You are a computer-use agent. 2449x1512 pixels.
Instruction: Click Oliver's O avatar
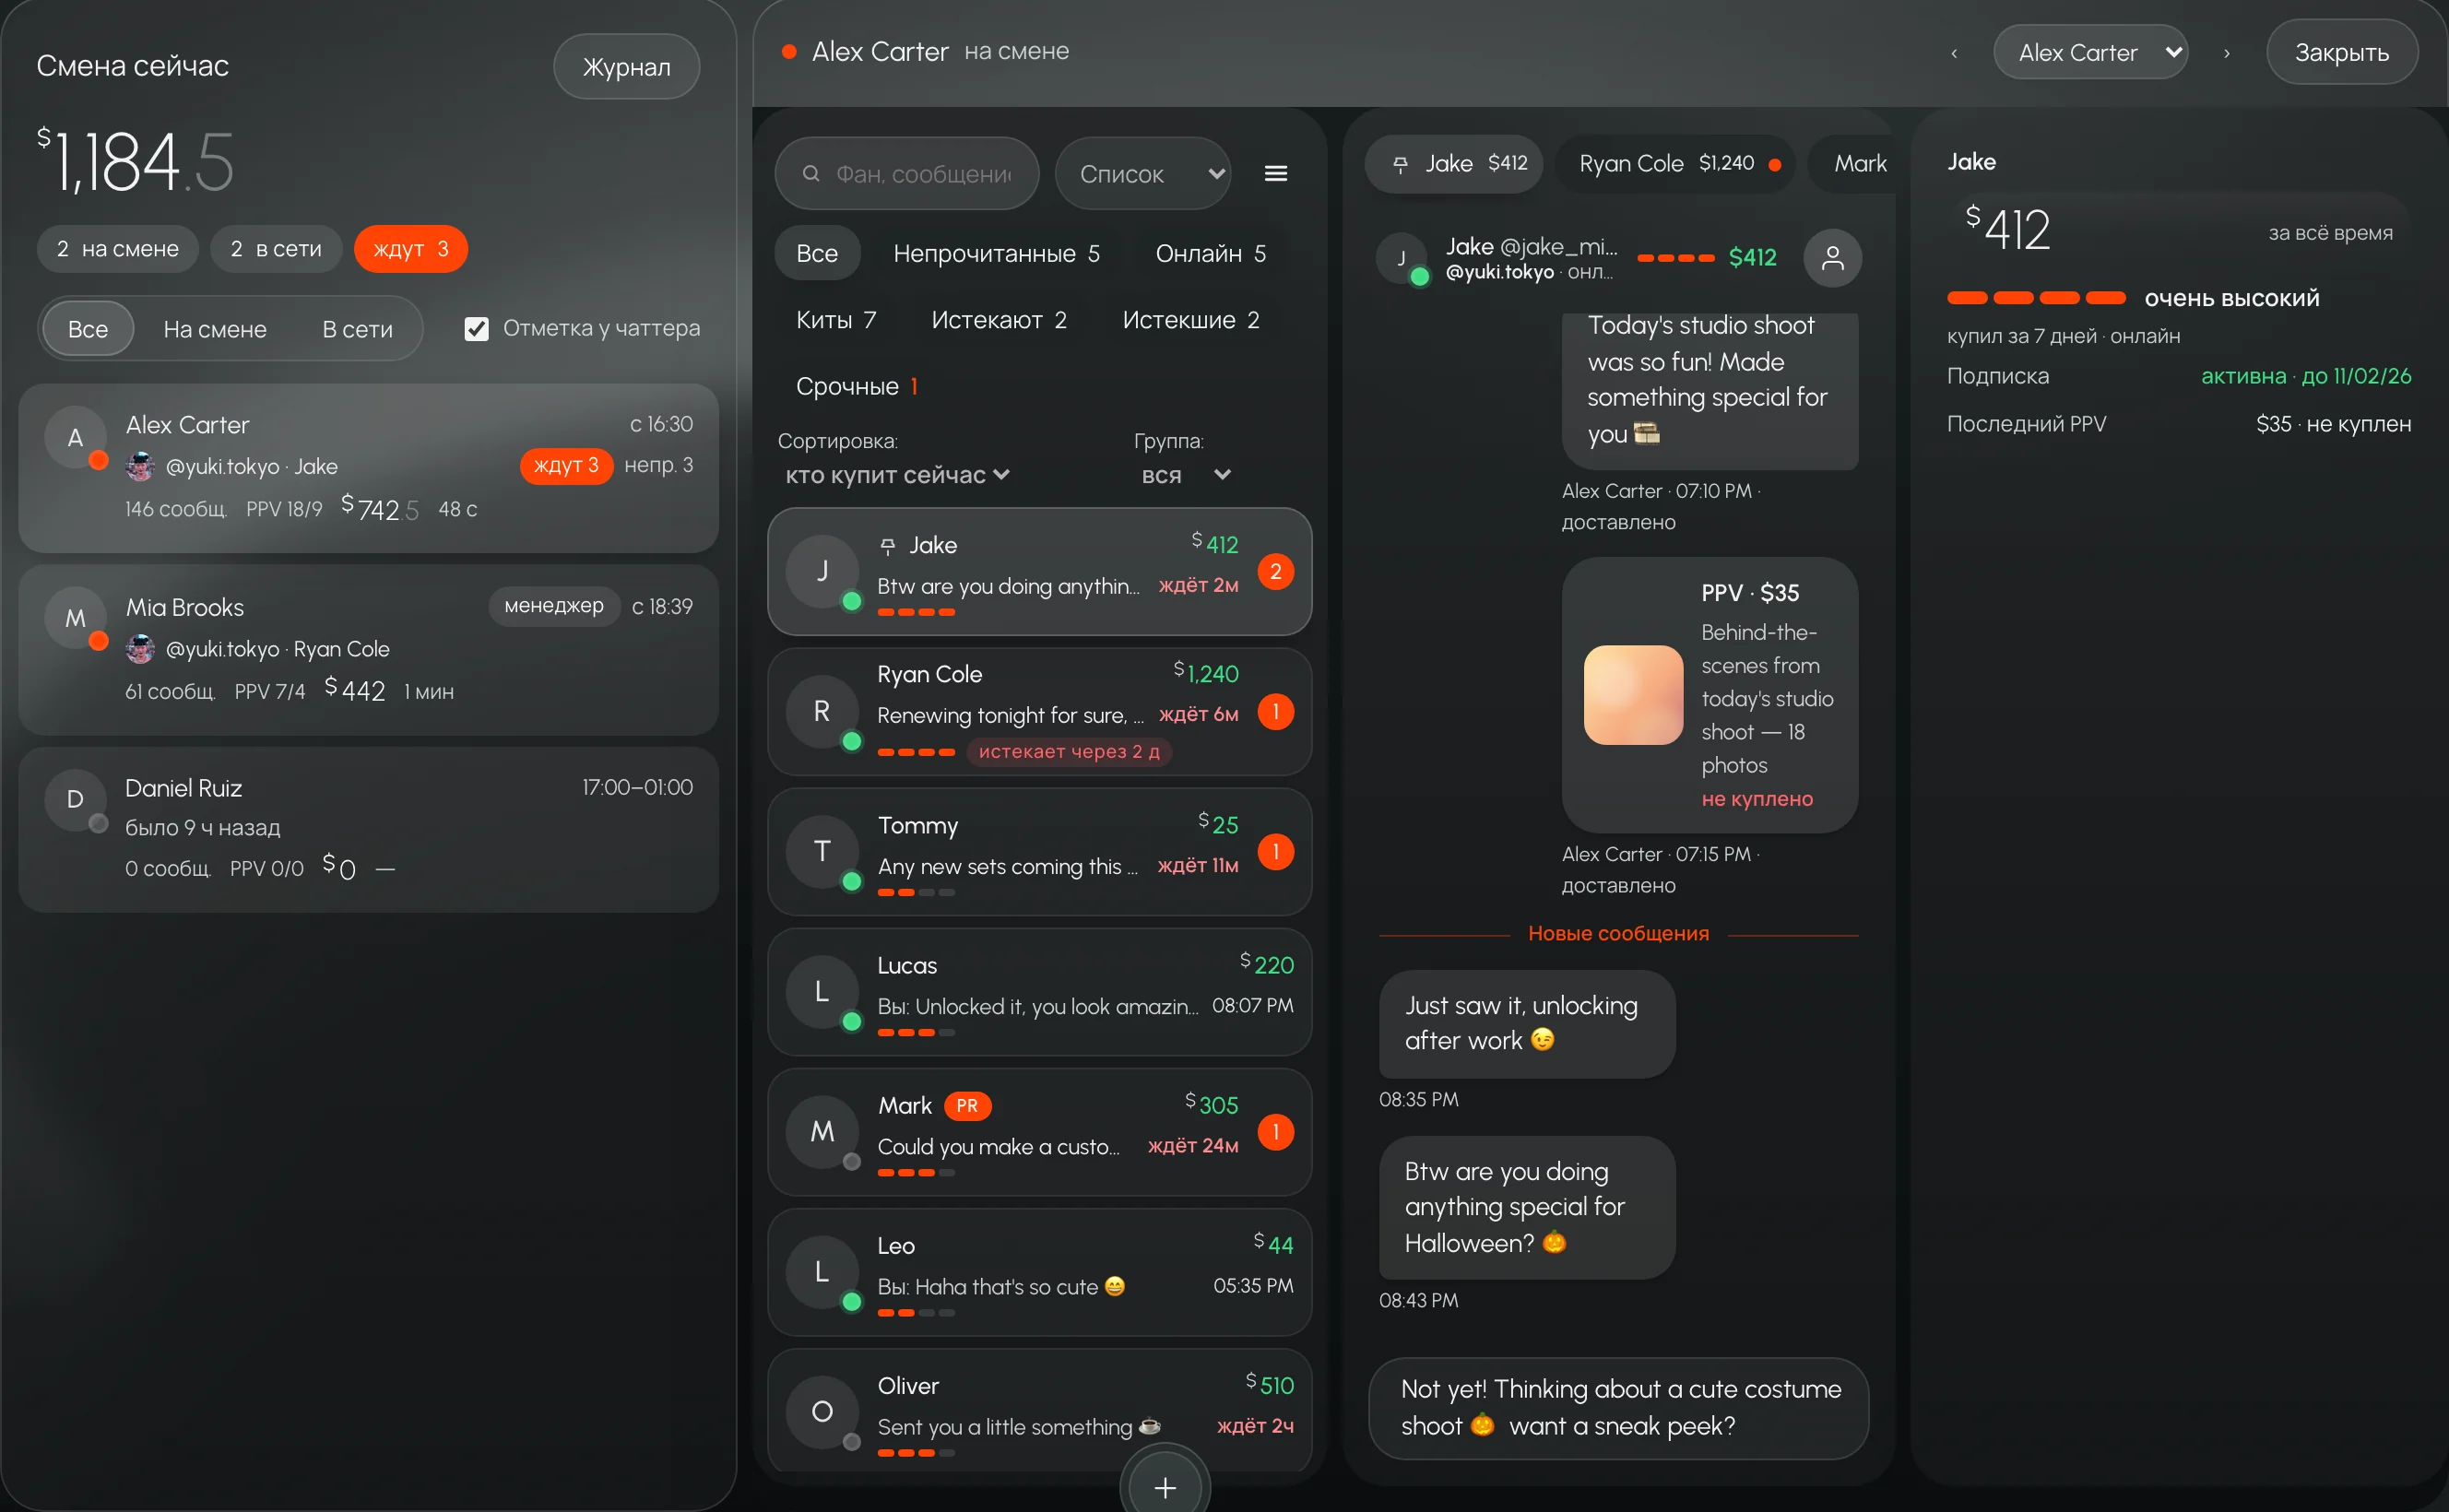822,1411
